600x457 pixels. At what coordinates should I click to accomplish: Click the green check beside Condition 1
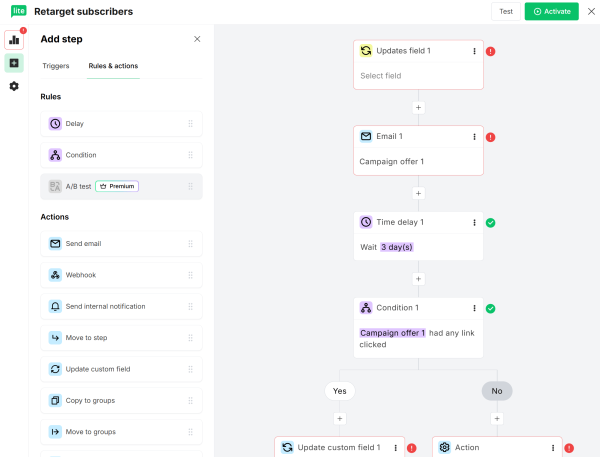coord(491,308)
